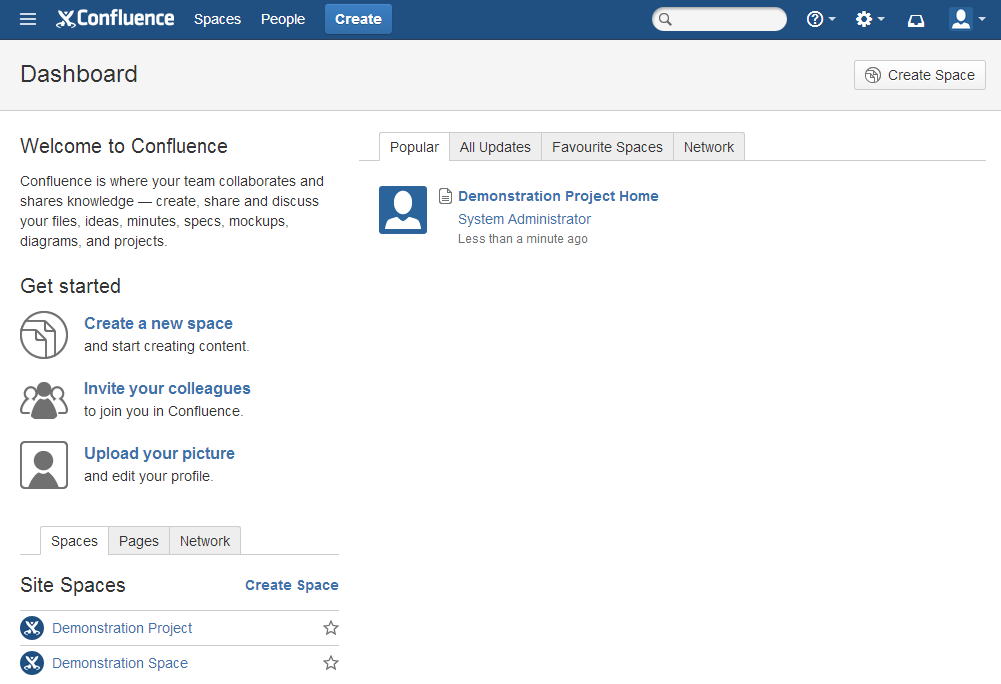Select the Pages tab in lower panel

(x=139, y=541)
